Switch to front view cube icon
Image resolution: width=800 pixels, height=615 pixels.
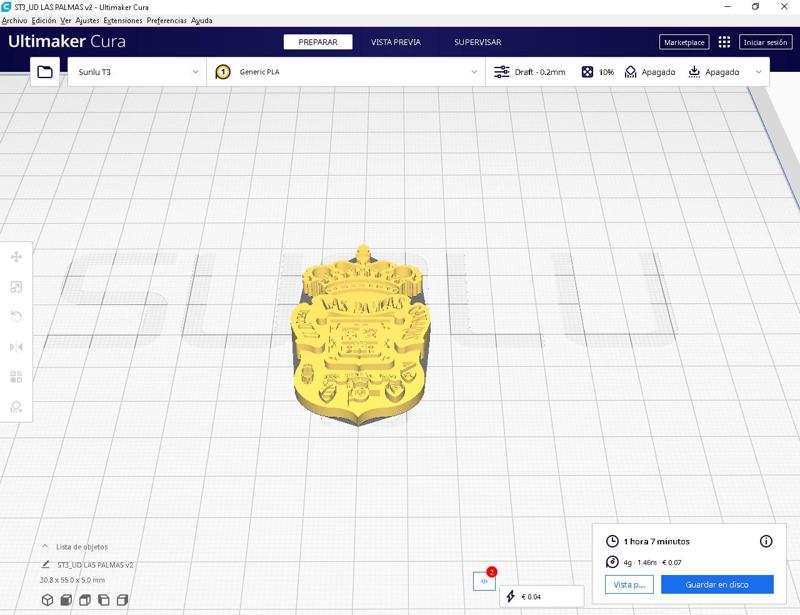click(66, 600)
